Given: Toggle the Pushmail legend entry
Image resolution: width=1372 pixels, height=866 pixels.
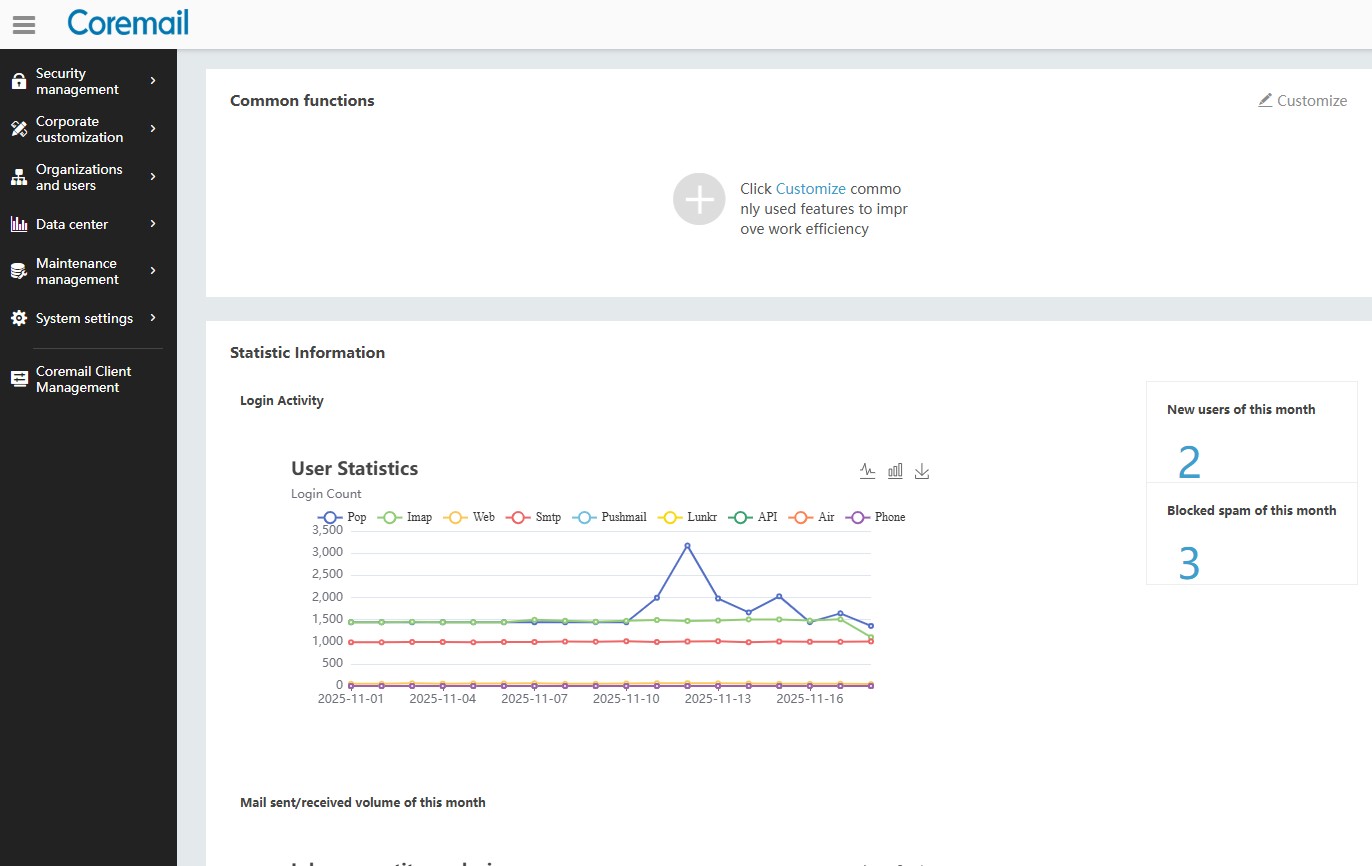Looking at the screenshot, I should (x=612, y=517).
